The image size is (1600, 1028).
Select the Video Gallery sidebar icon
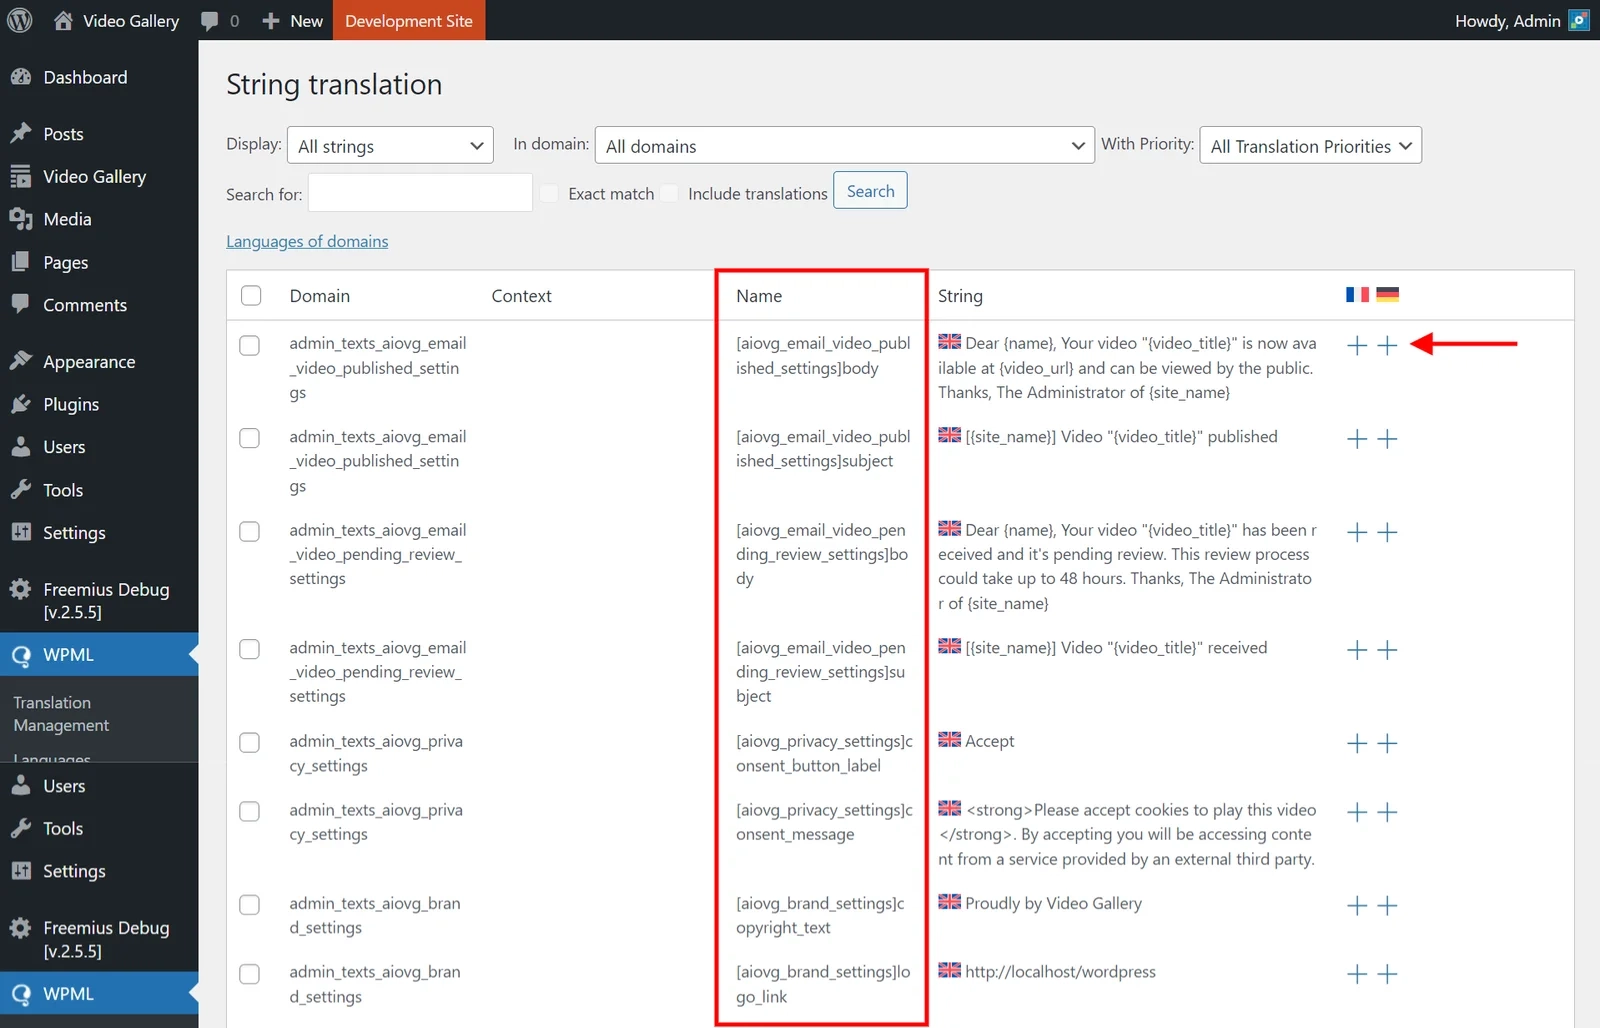tap(22, 176)
